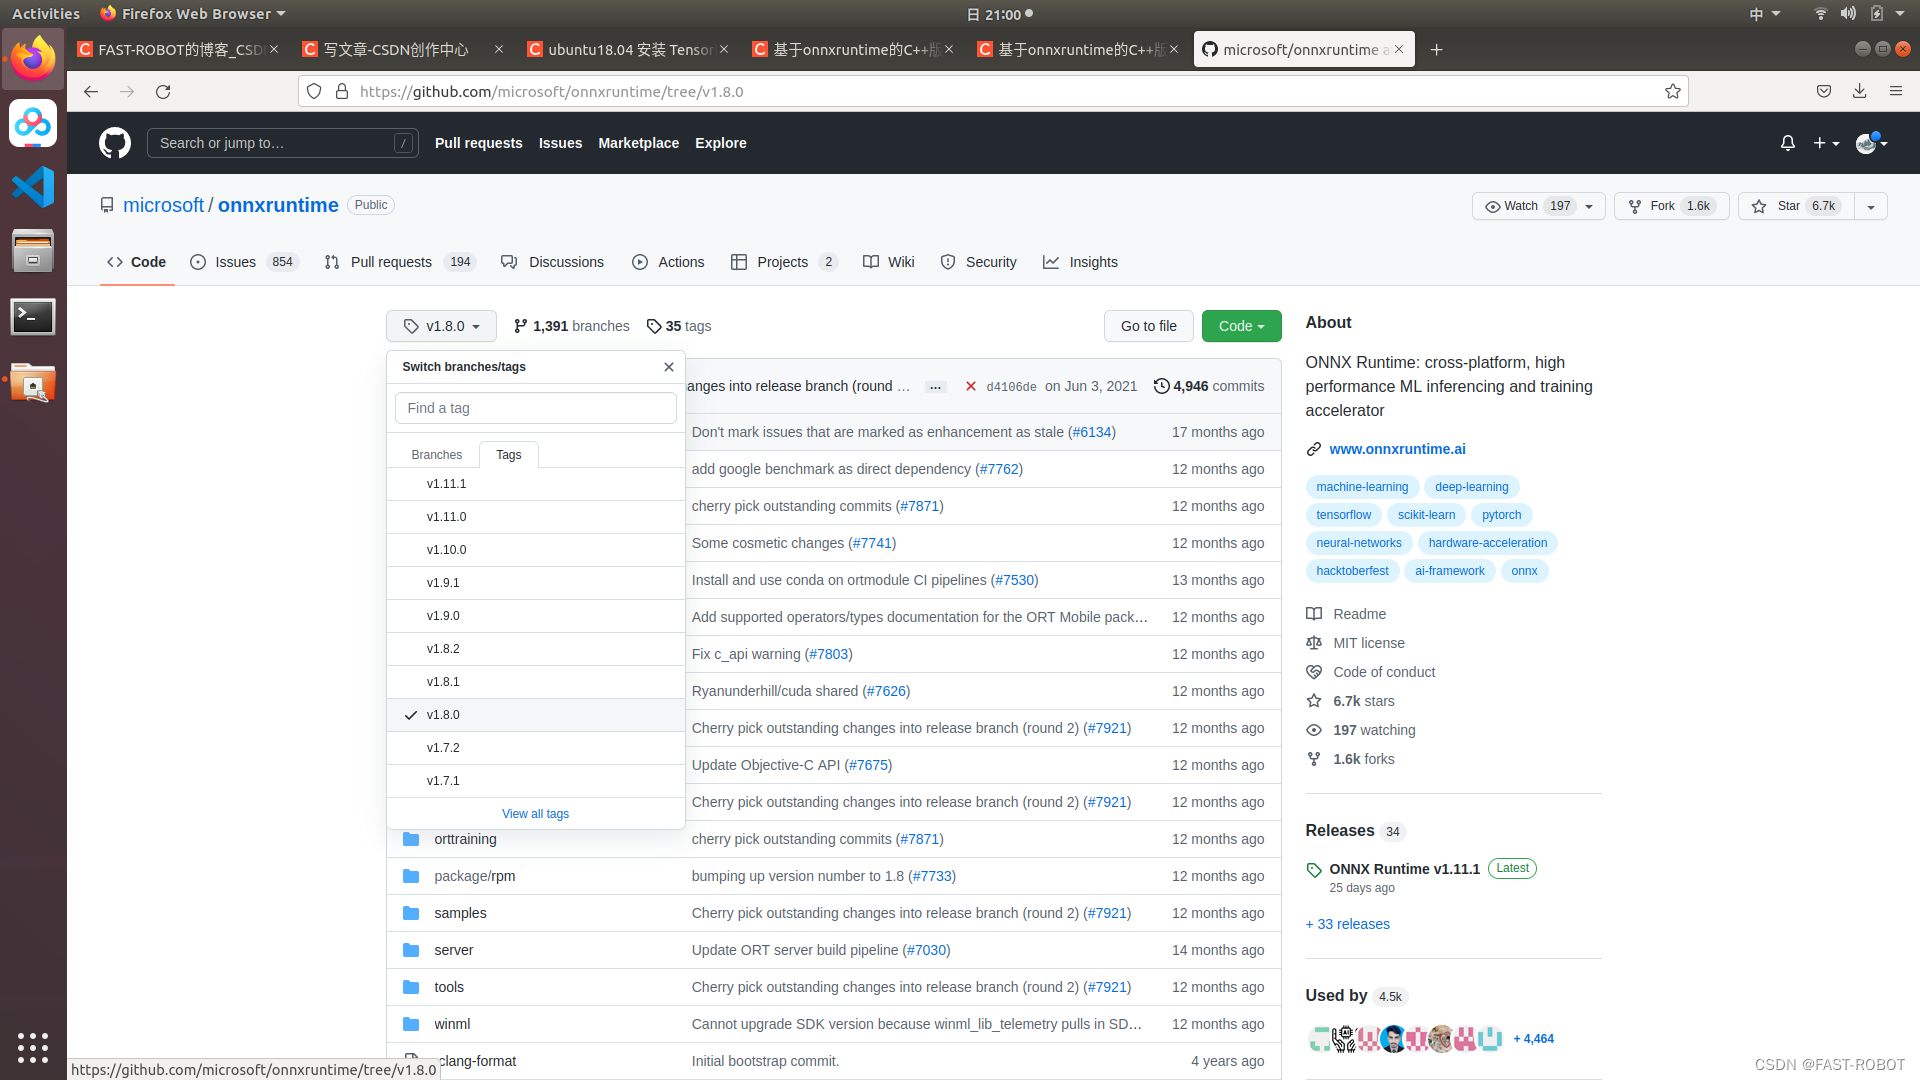Switch to the Branches tab

tap(435, 454)
